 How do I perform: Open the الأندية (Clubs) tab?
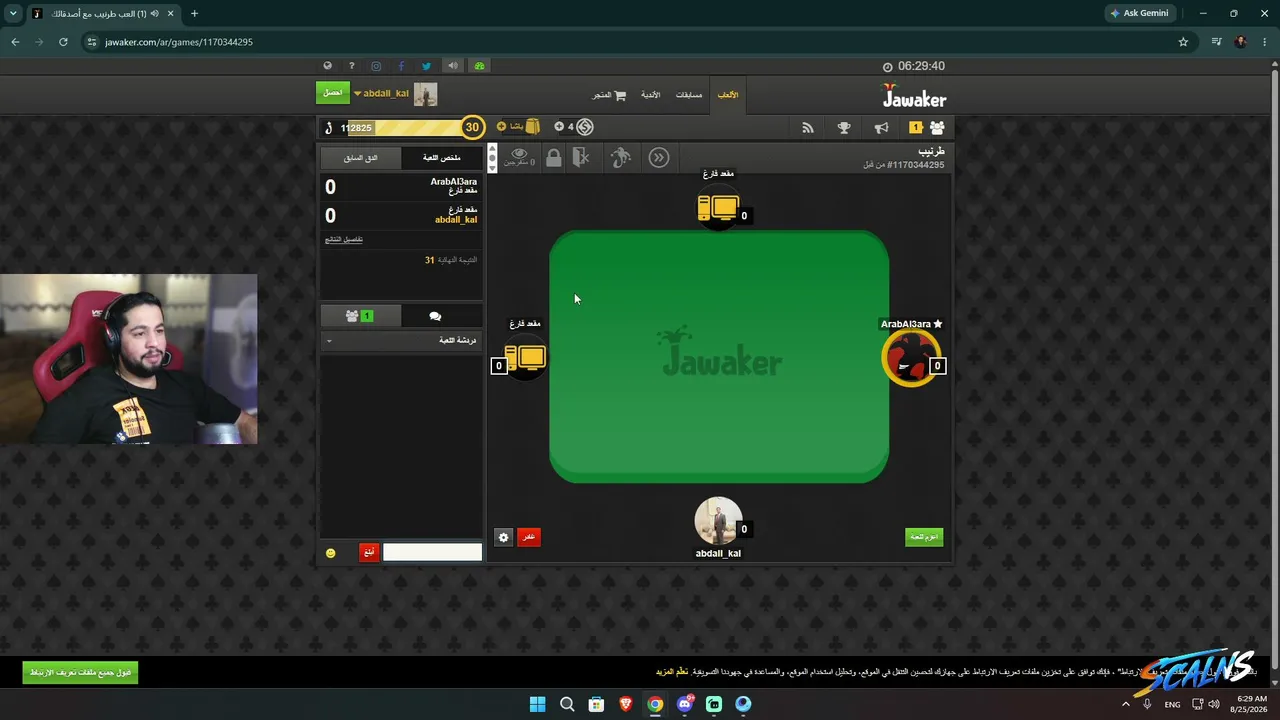(x=650, y=95)
